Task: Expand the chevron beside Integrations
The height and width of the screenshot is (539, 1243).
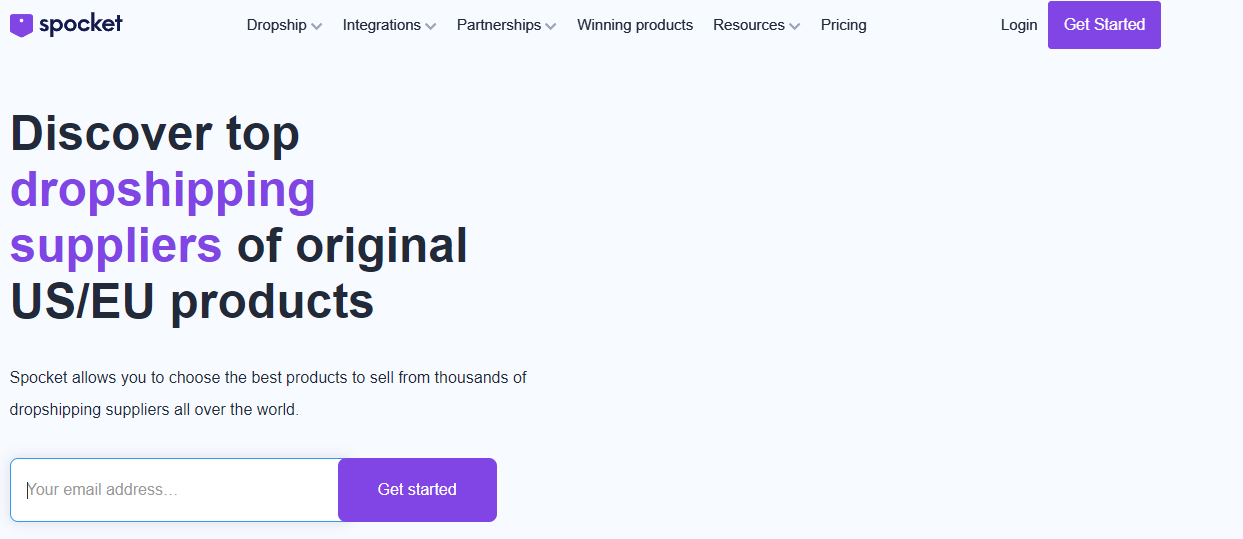Action: (431, 27)
